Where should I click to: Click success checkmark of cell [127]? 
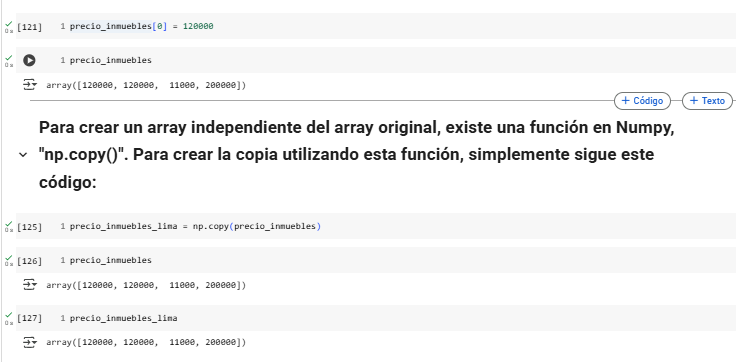8,316
